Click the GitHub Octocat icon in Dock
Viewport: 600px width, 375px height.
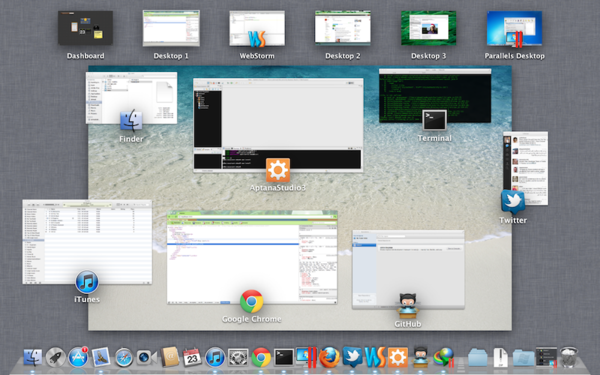(x=421, y=357)
